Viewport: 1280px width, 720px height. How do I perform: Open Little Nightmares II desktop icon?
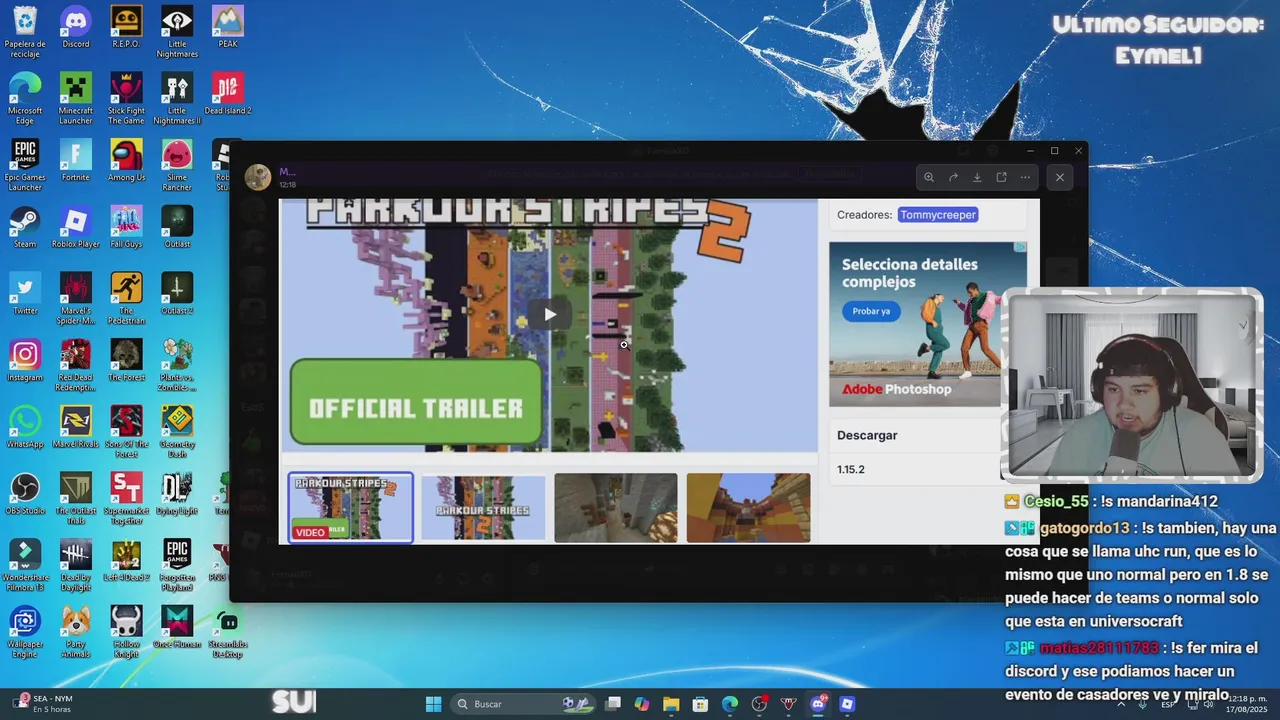(x=177, y=98)
